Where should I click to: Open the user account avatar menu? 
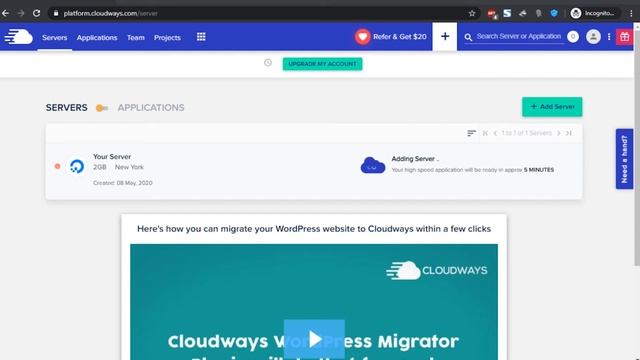(593, 37)
